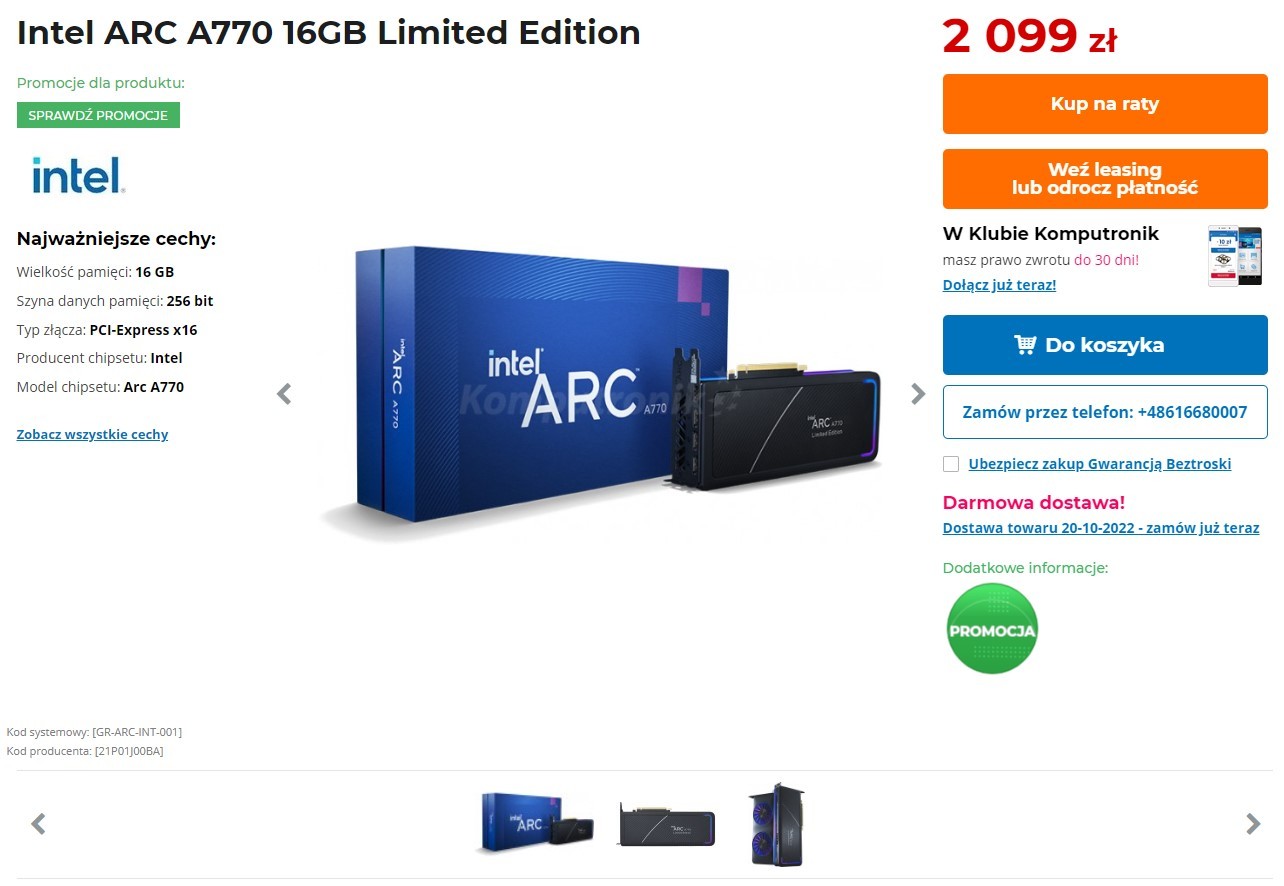Click the Kup na raty button
1284x886 pixels.
[x=1104, y=104]
